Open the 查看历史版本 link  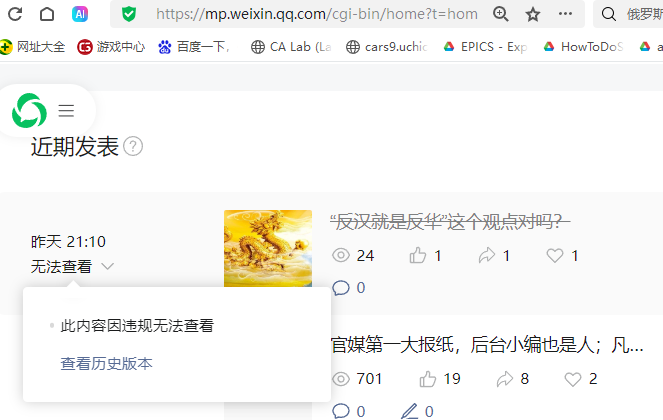click(x=107, y=364)
